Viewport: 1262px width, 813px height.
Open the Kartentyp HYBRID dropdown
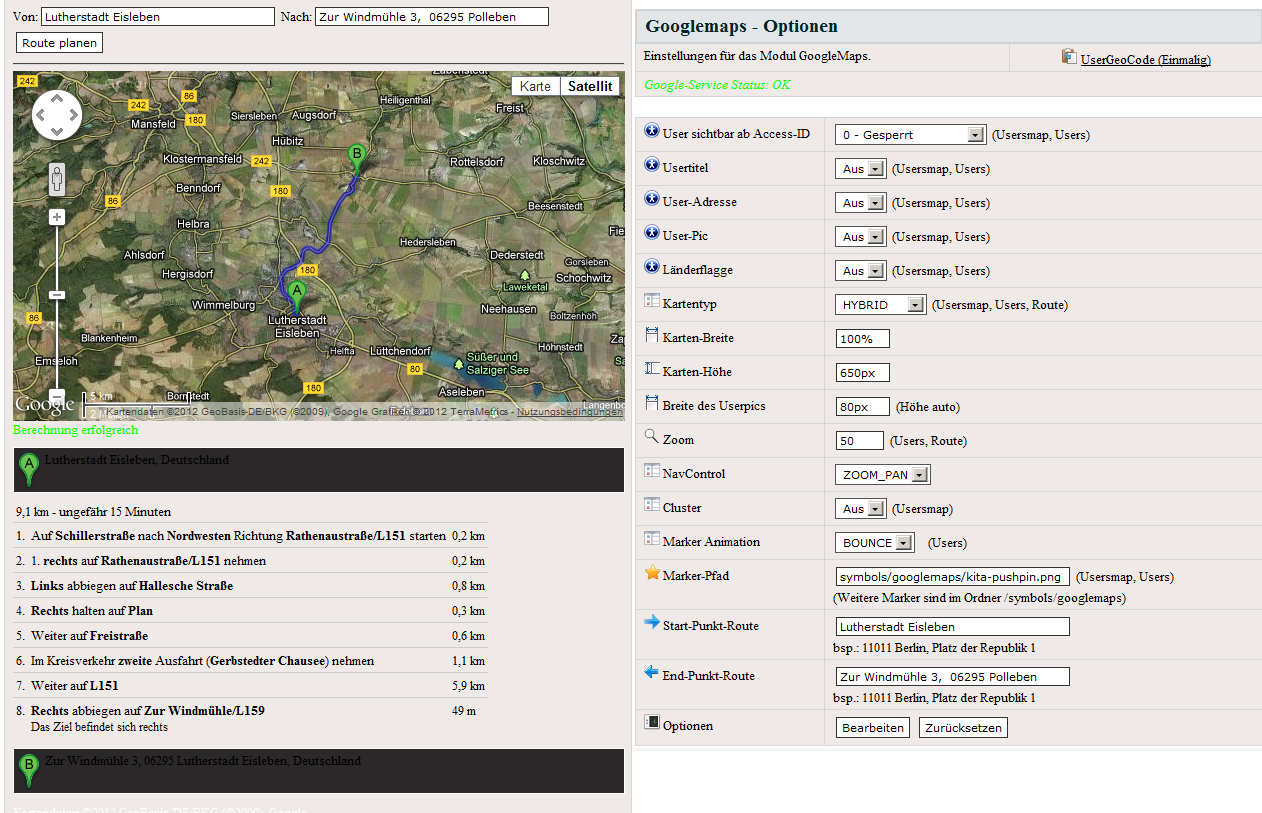[881, 305]
